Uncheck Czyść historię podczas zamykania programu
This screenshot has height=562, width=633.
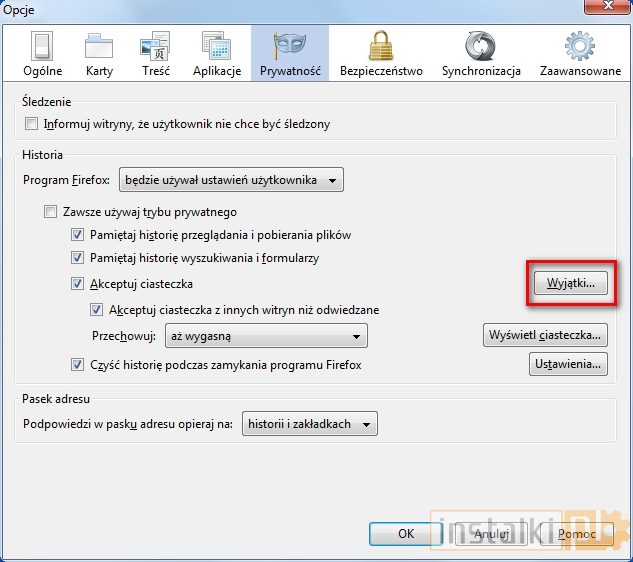(x=78, y=365)
